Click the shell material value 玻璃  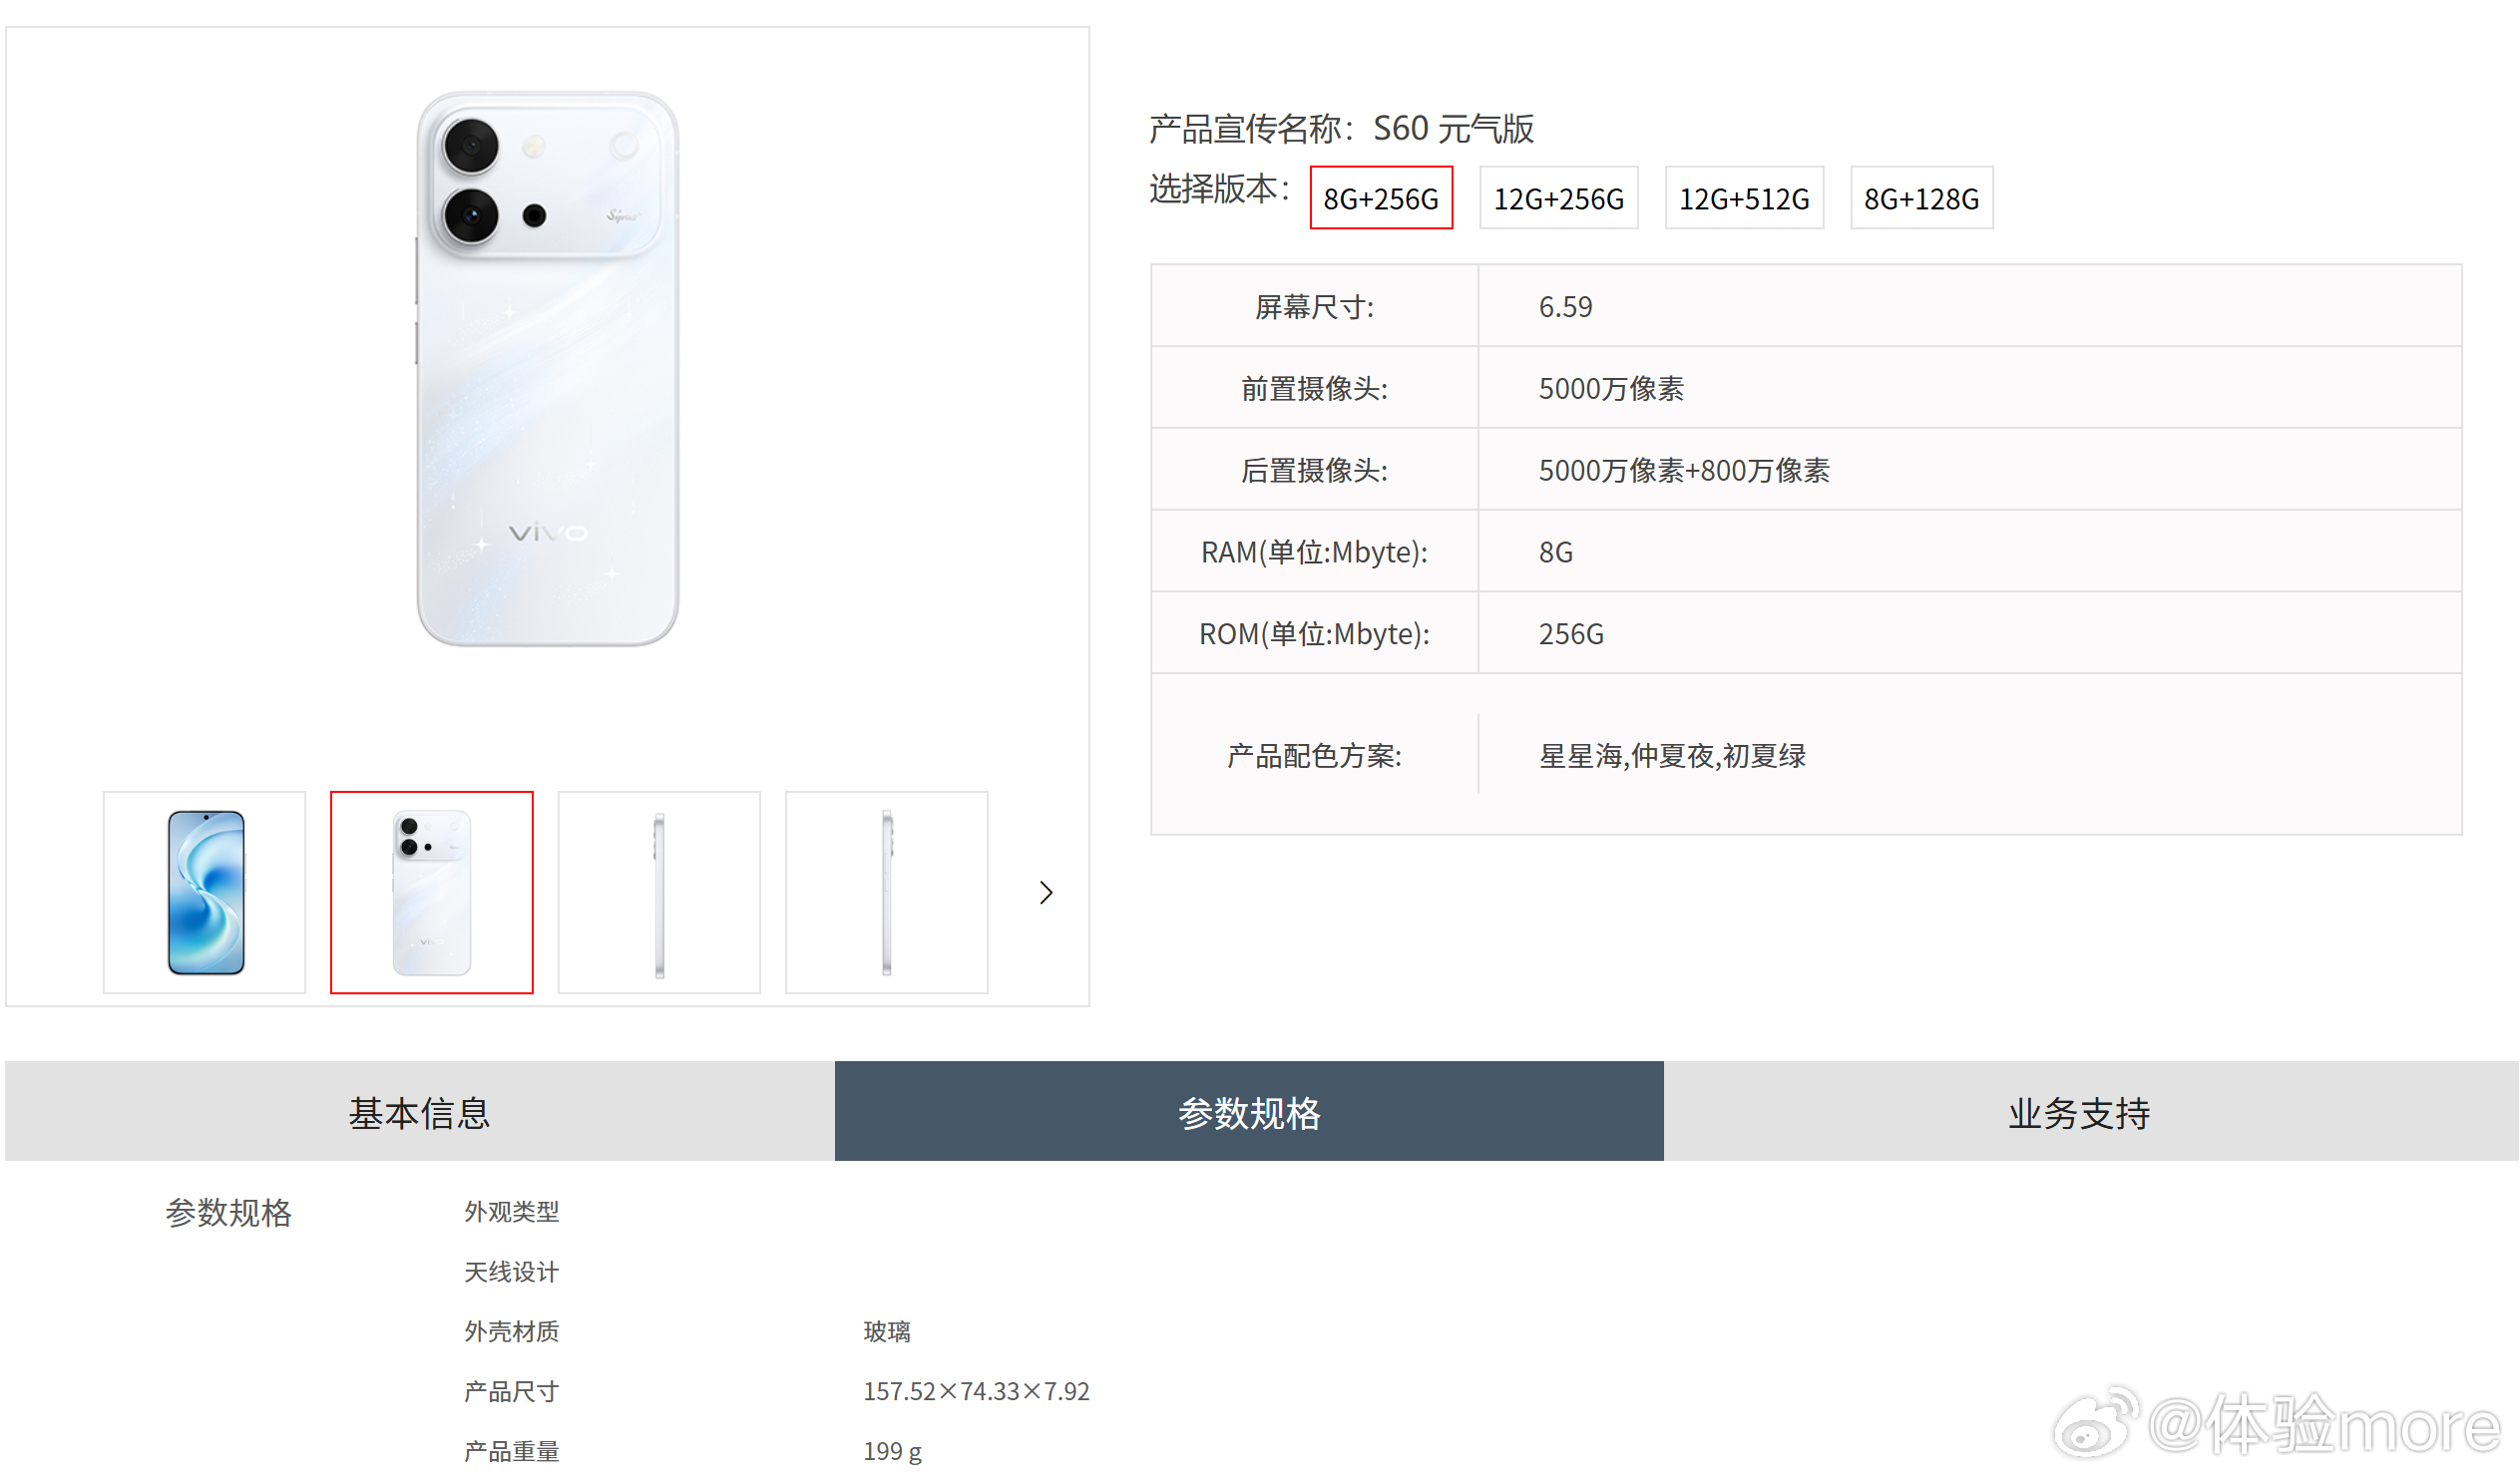(887, 1332)
